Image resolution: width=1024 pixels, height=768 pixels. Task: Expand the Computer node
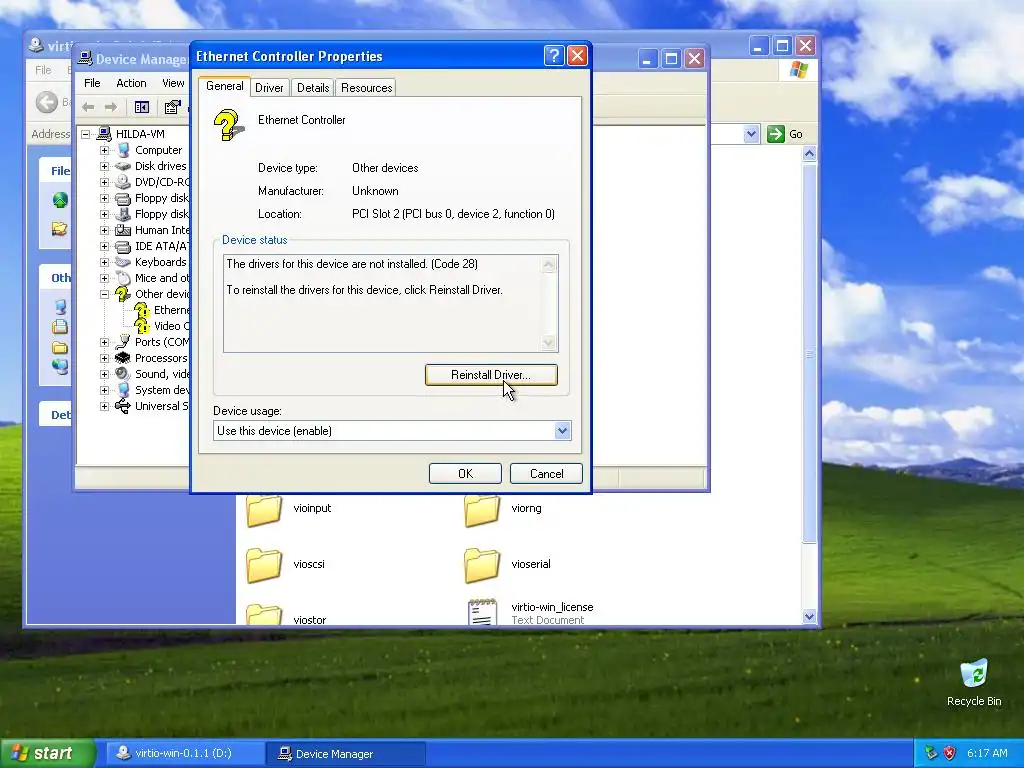[x=104, y=150]
